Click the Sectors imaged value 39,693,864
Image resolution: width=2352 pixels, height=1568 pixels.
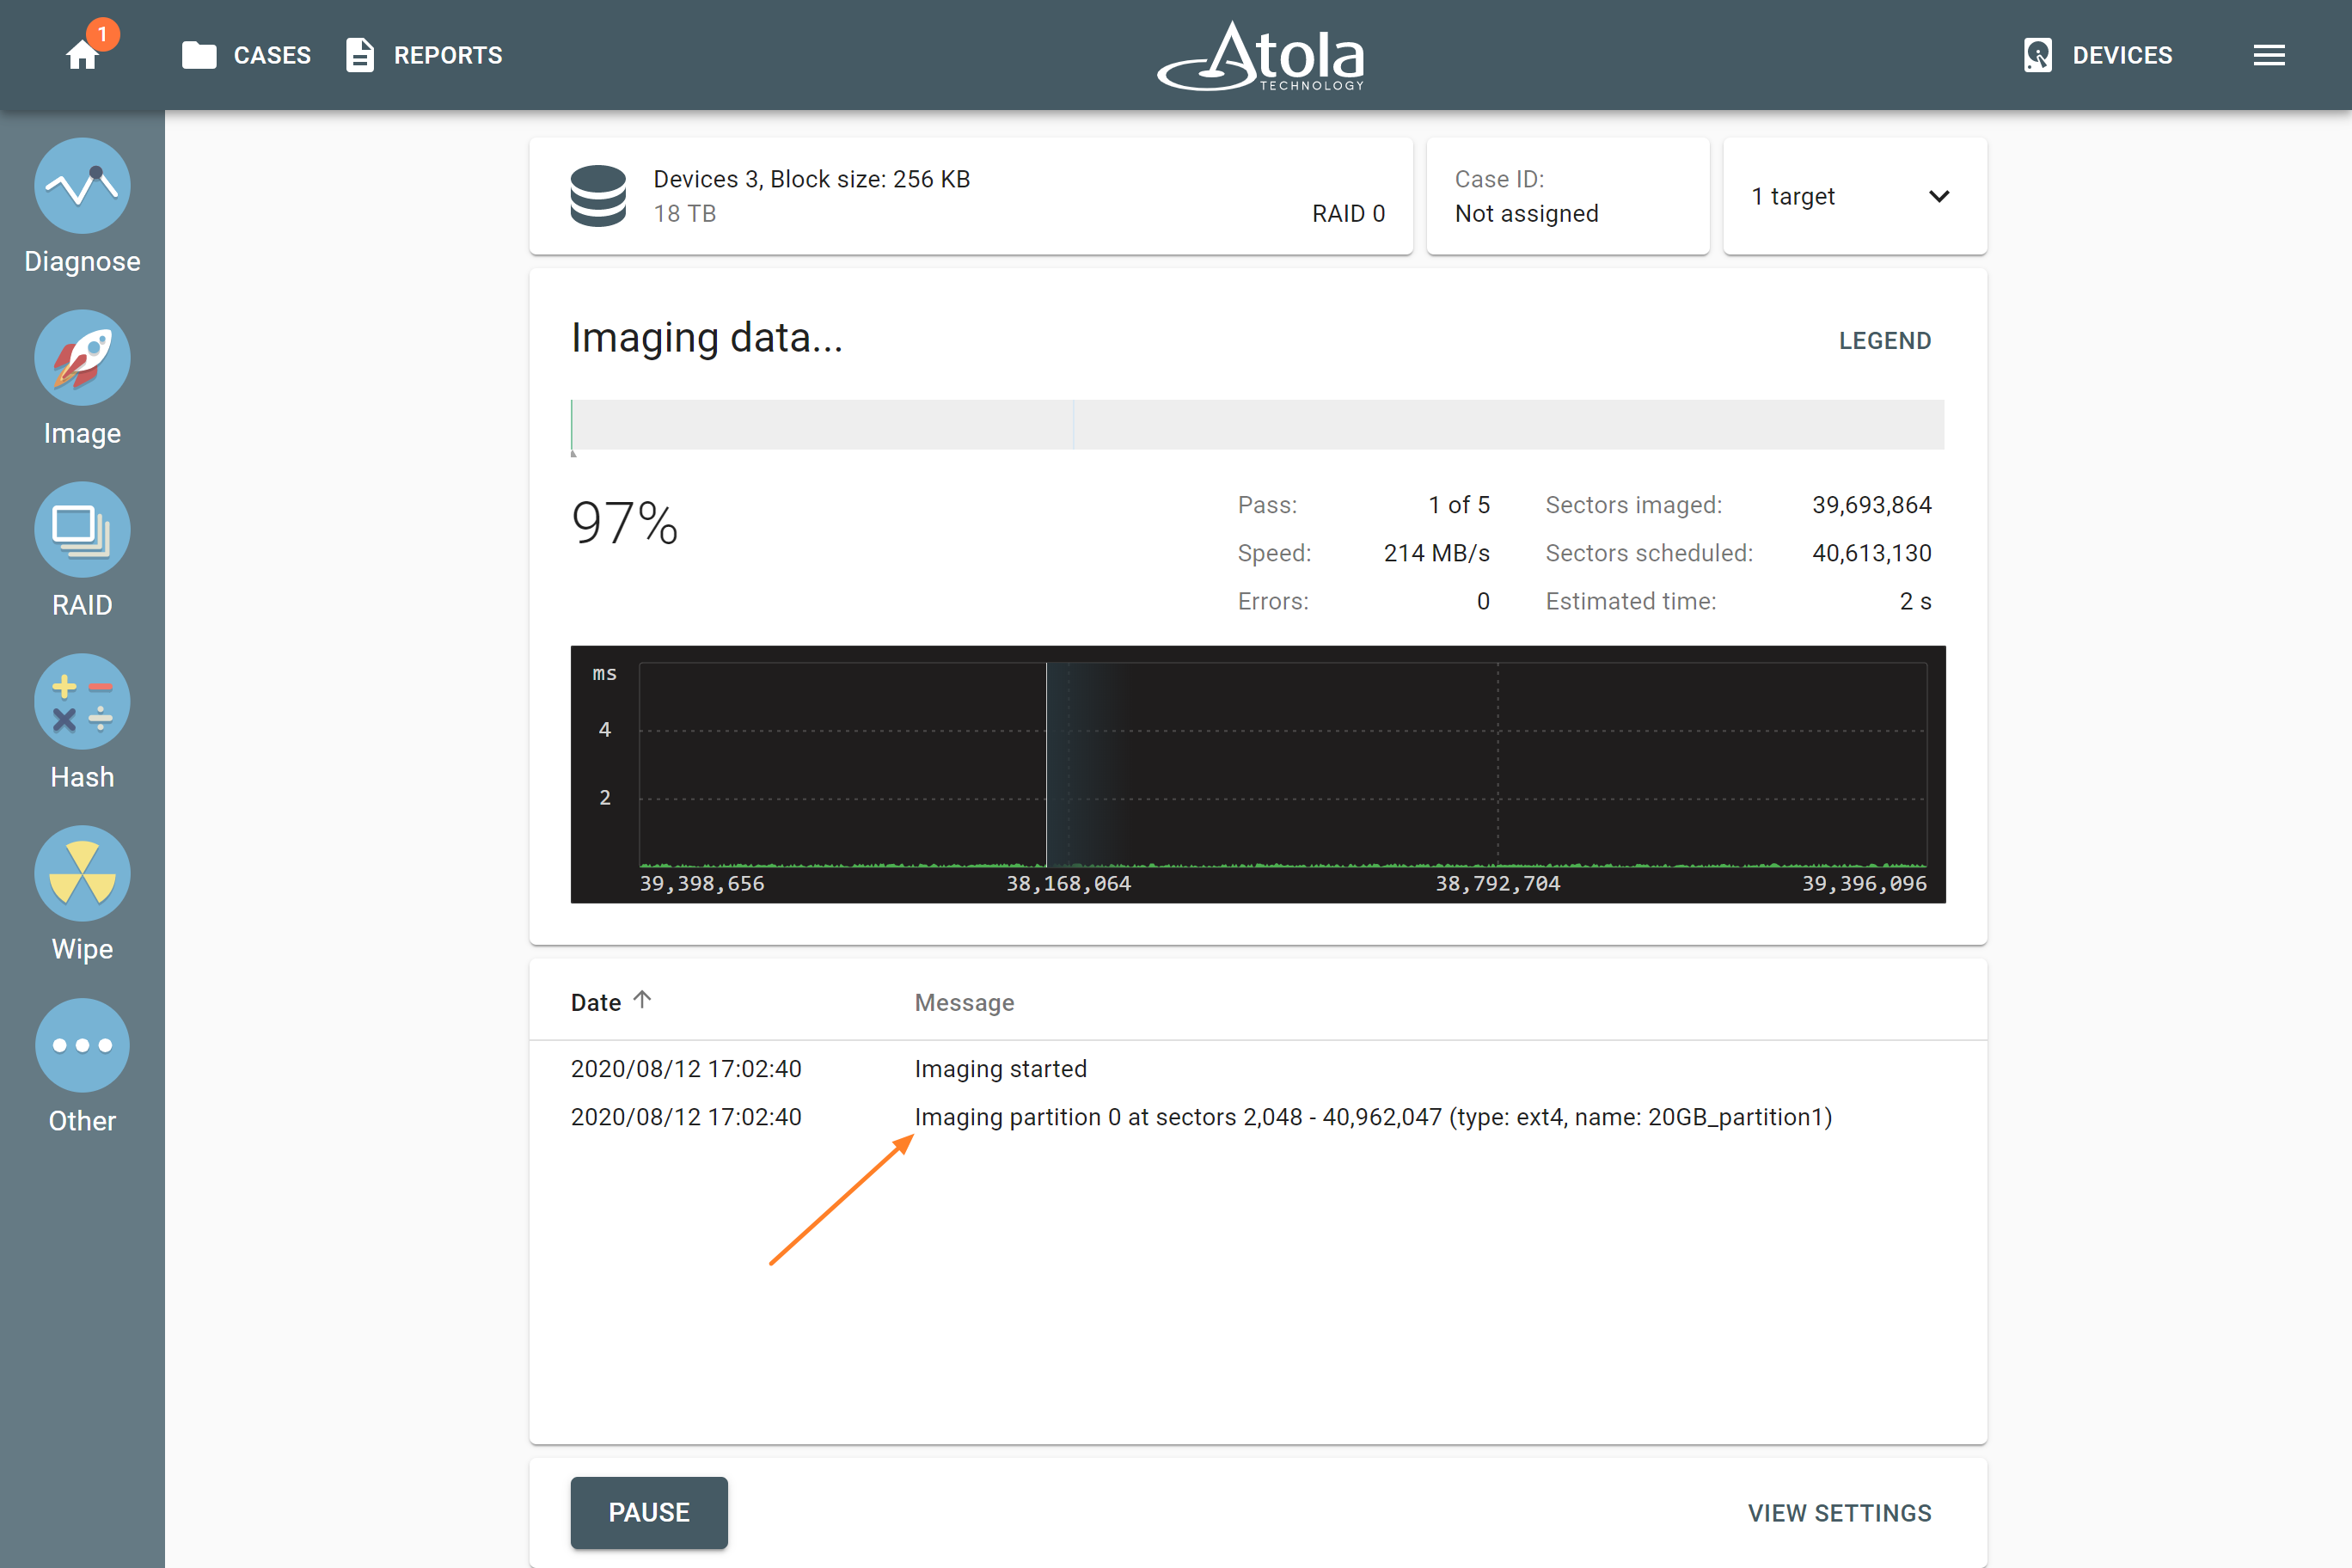click(1871, 504)
